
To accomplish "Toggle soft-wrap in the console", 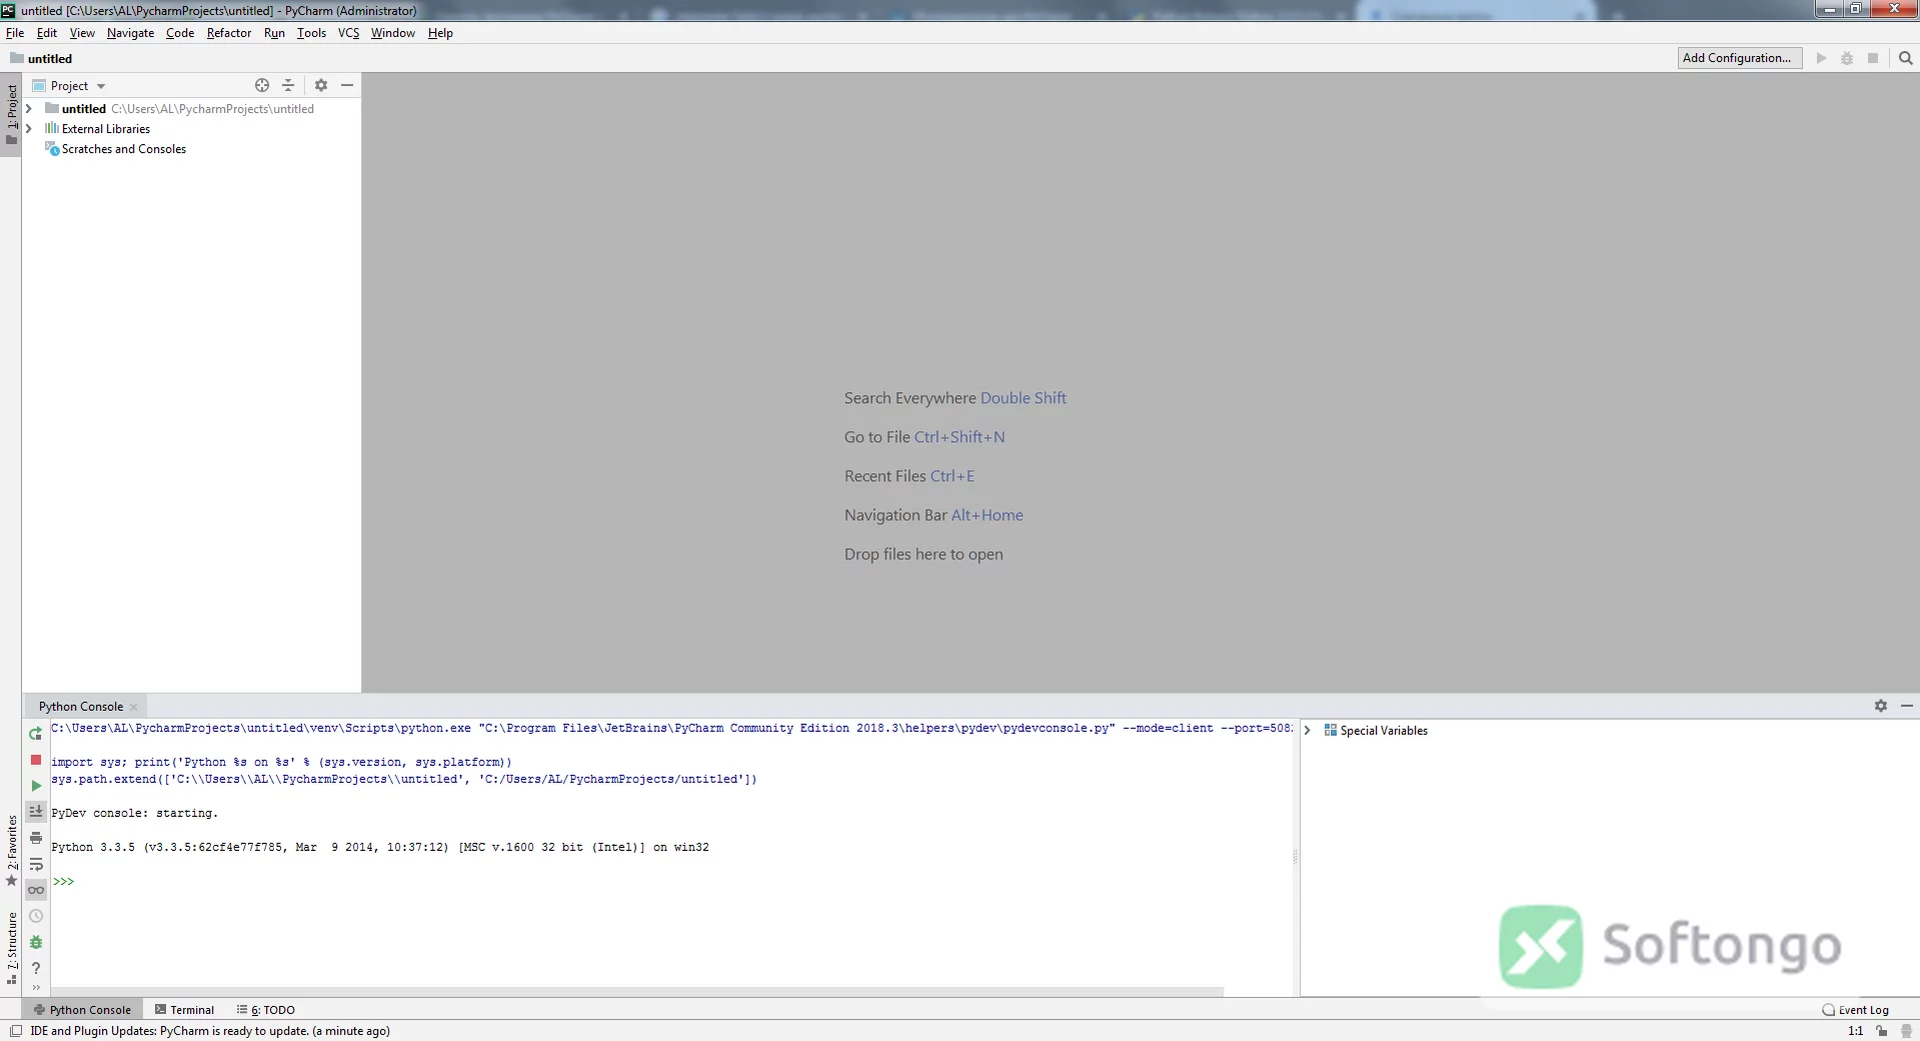I will click(x=36, y=864).
